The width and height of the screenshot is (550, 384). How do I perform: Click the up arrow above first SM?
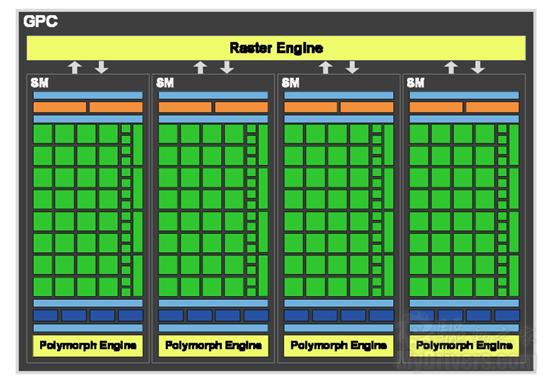click(x=75, y=67)
